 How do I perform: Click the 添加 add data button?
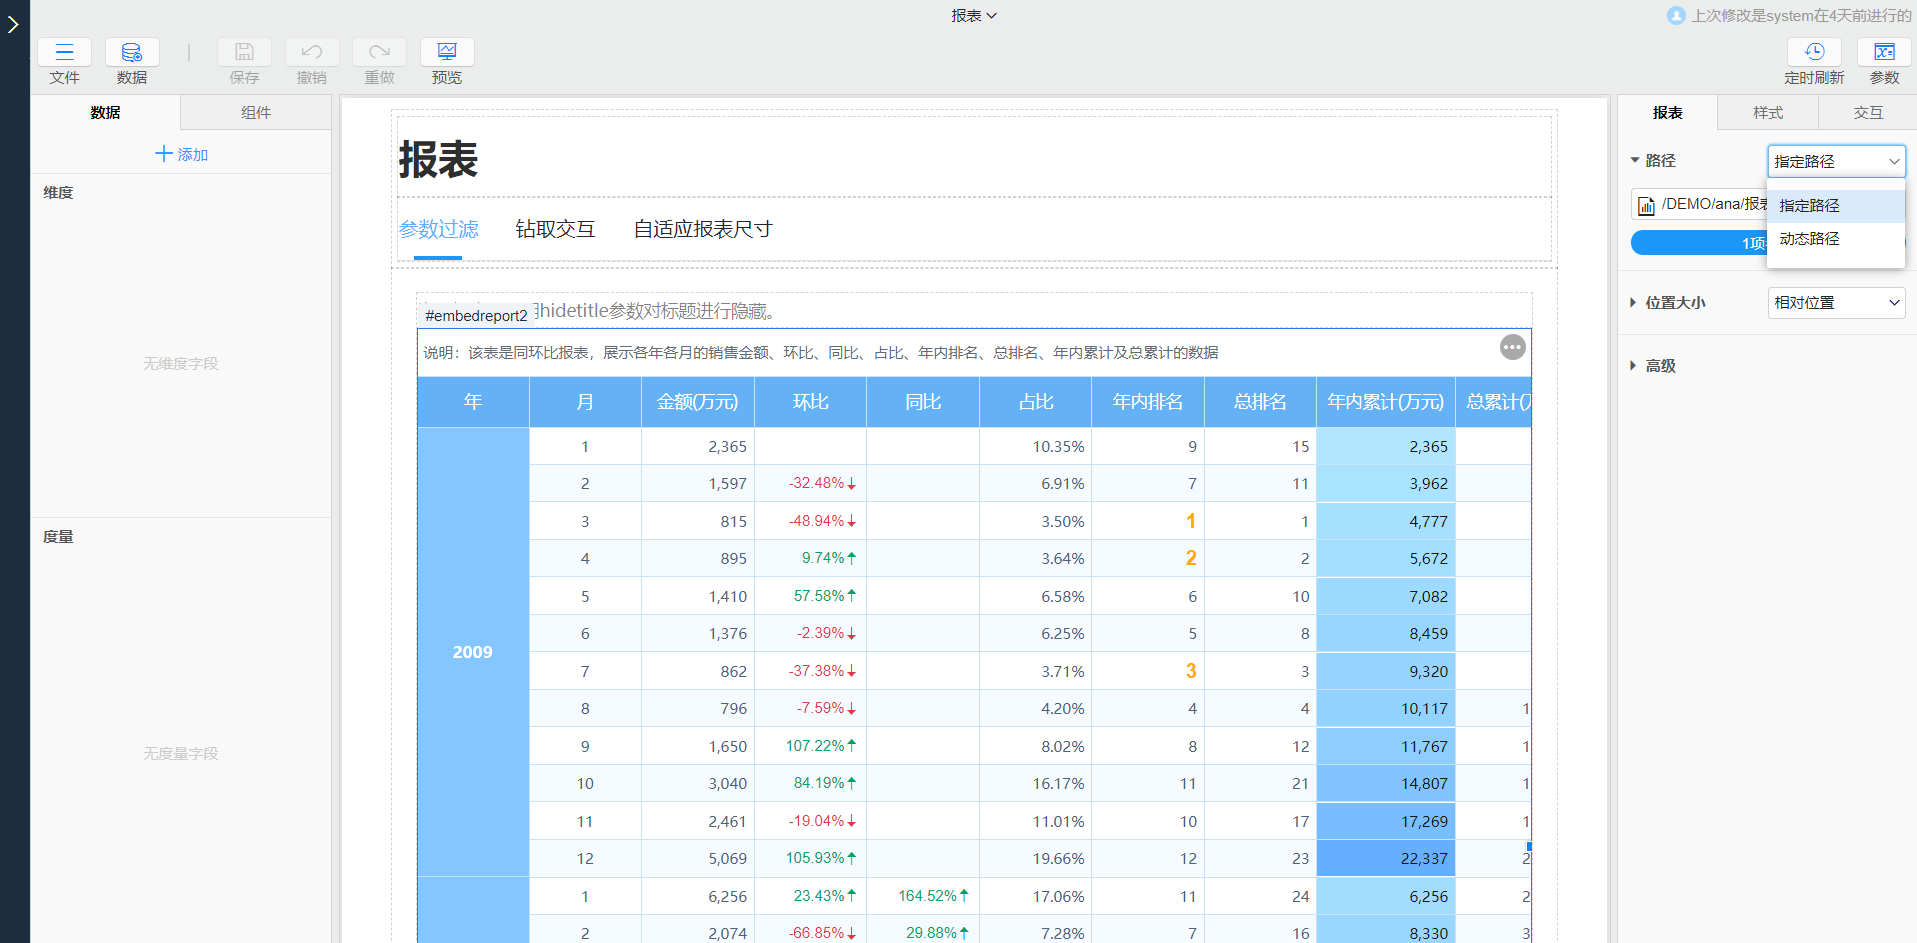point(182,154)
